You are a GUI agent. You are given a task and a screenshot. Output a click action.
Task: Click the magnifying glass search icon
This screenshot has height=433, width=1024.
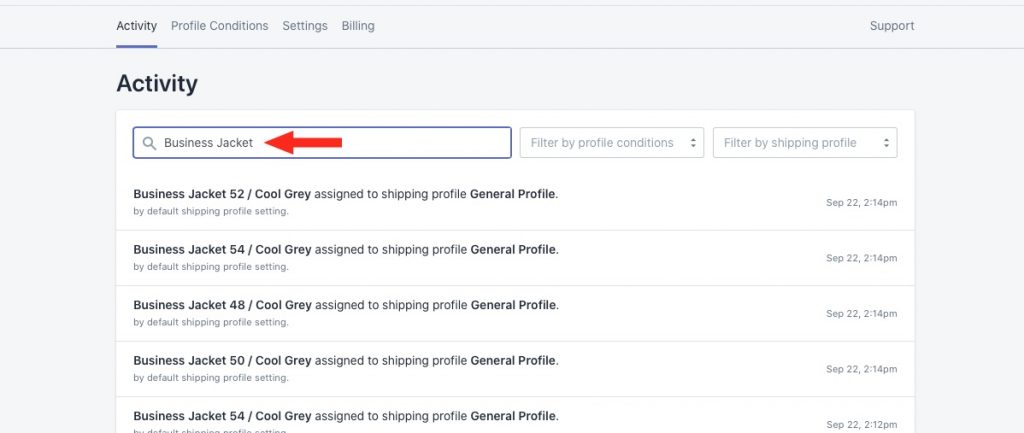point(150,143)
